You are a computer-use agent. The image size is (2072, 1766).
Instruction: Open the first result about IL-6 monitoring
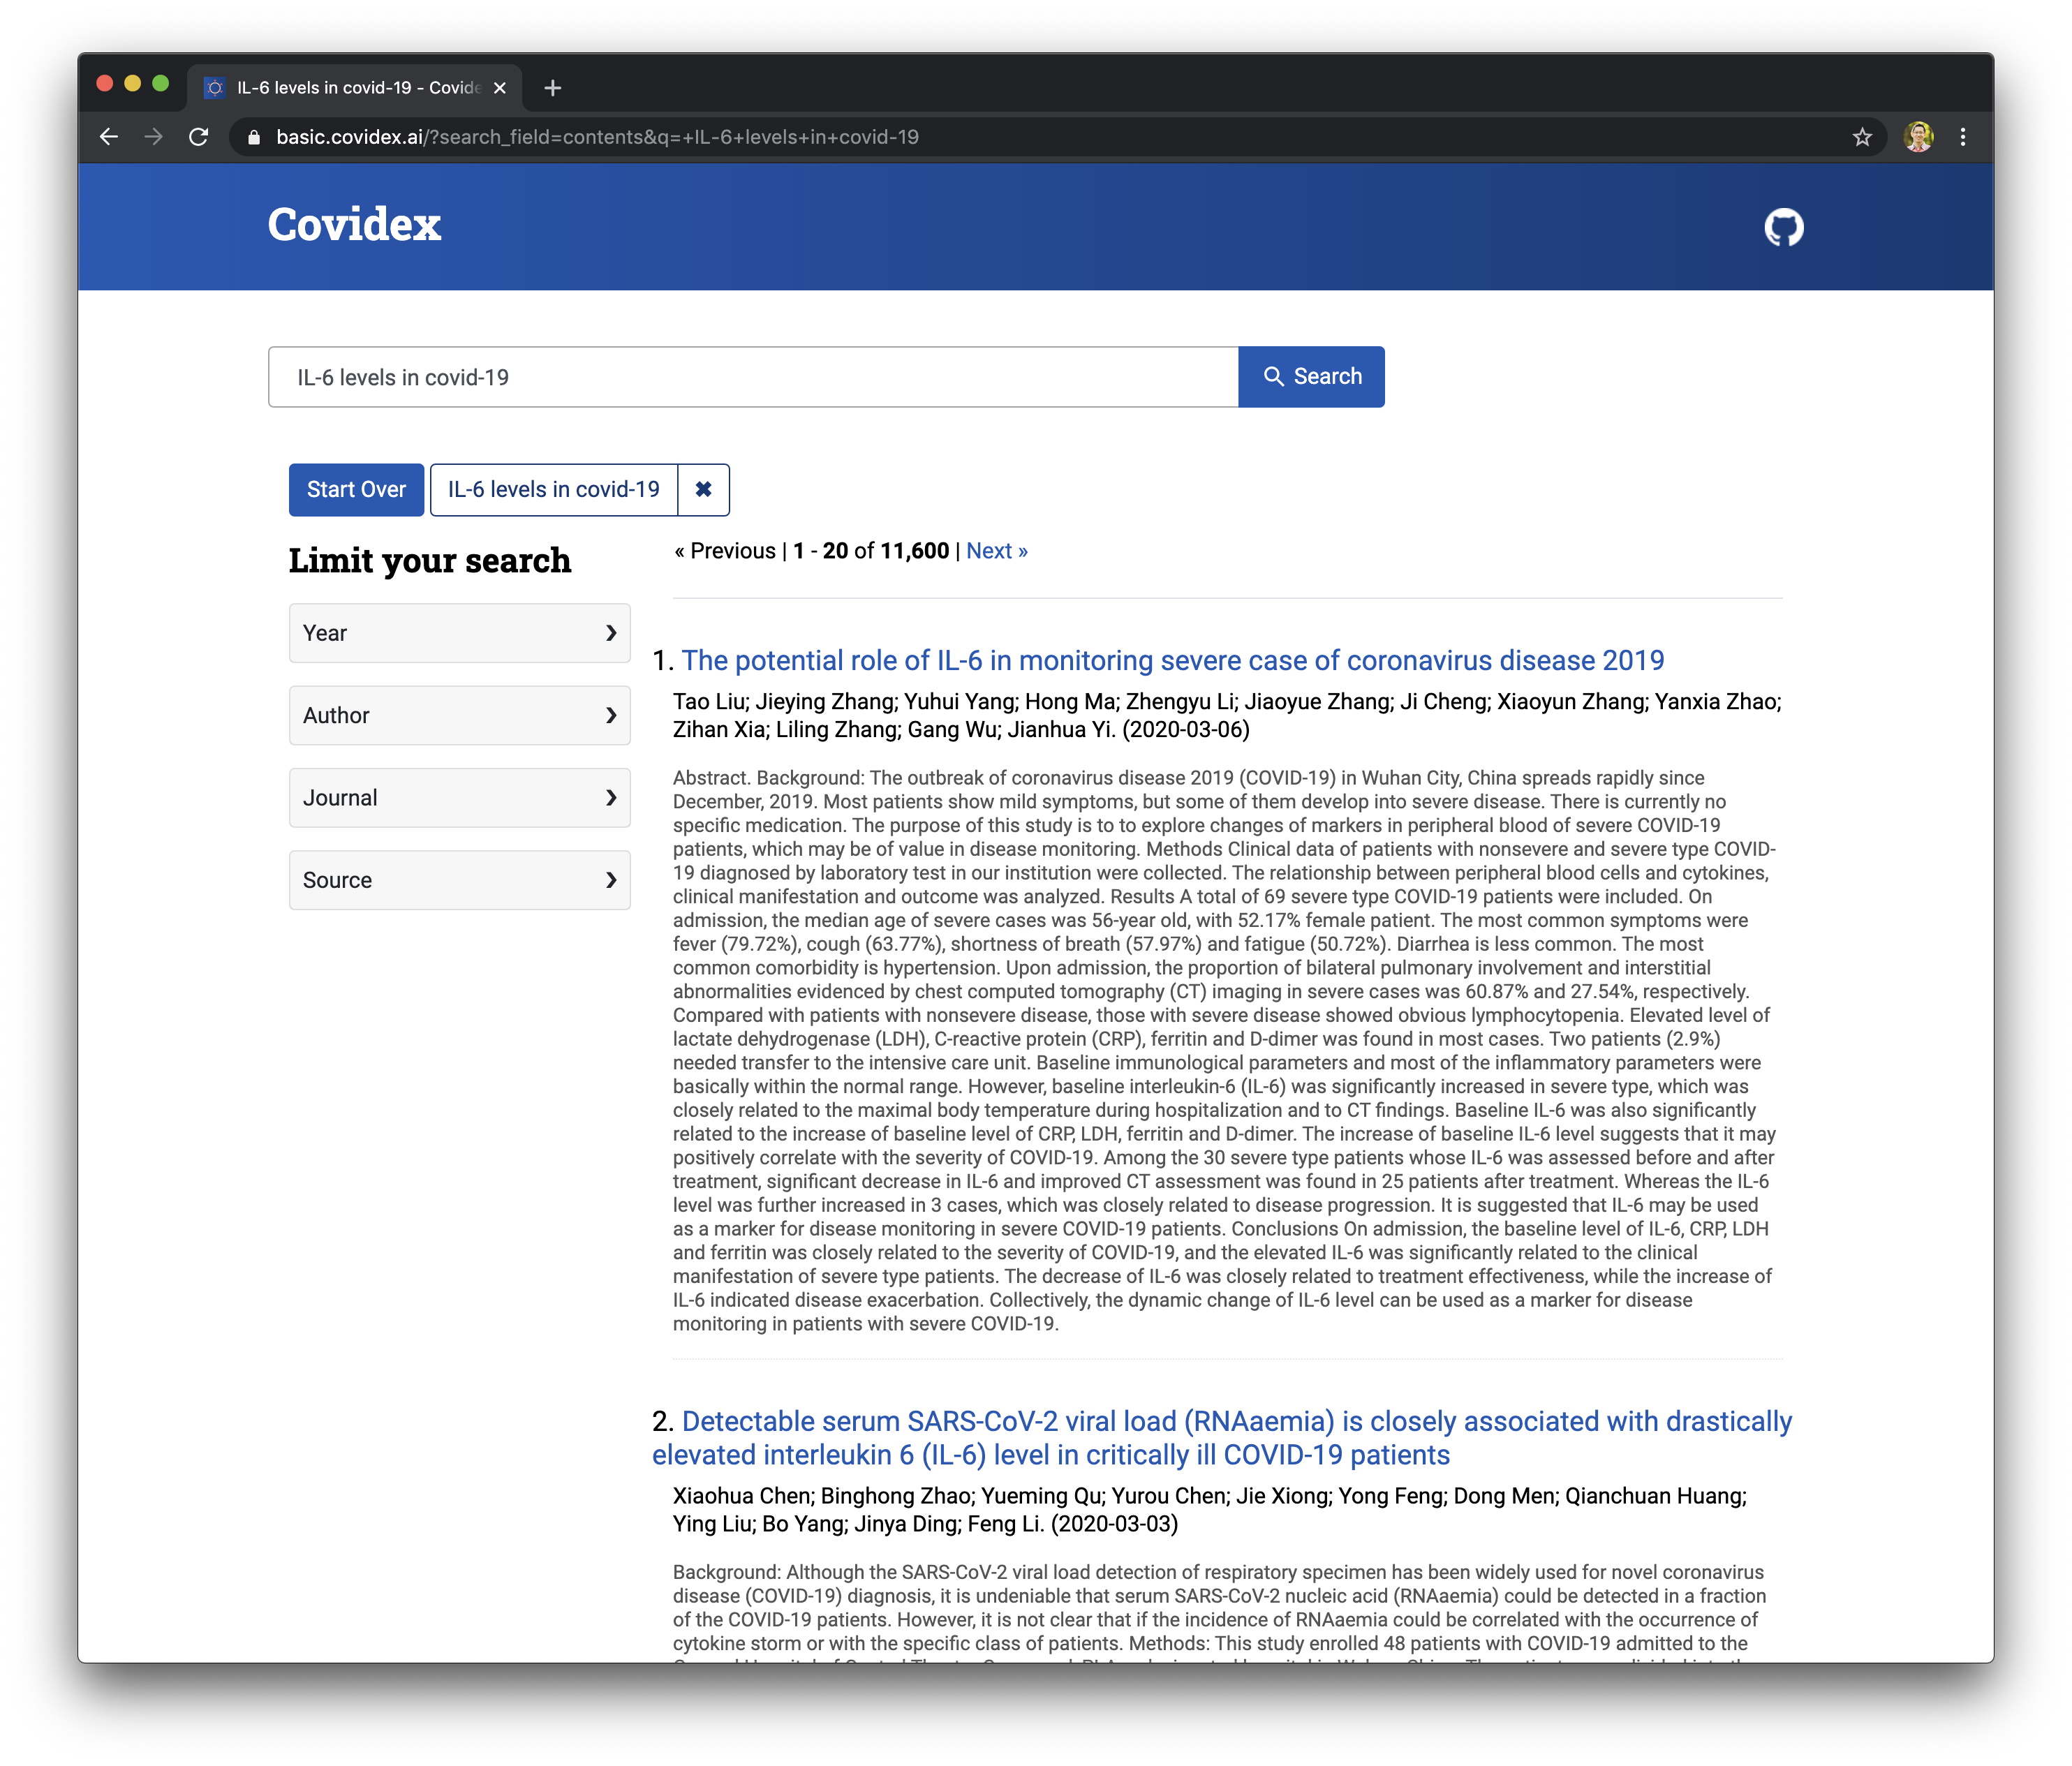(1172, 660)
